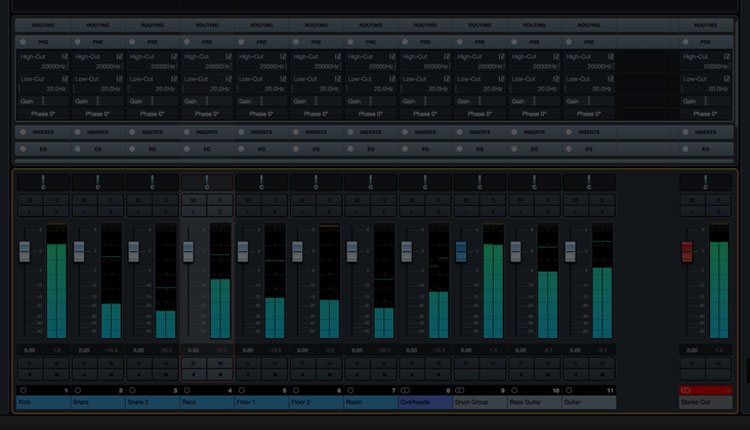Click the stereo icon on Stereo Out channel
This screenshot has height=430, width=750.
(685, 390)
